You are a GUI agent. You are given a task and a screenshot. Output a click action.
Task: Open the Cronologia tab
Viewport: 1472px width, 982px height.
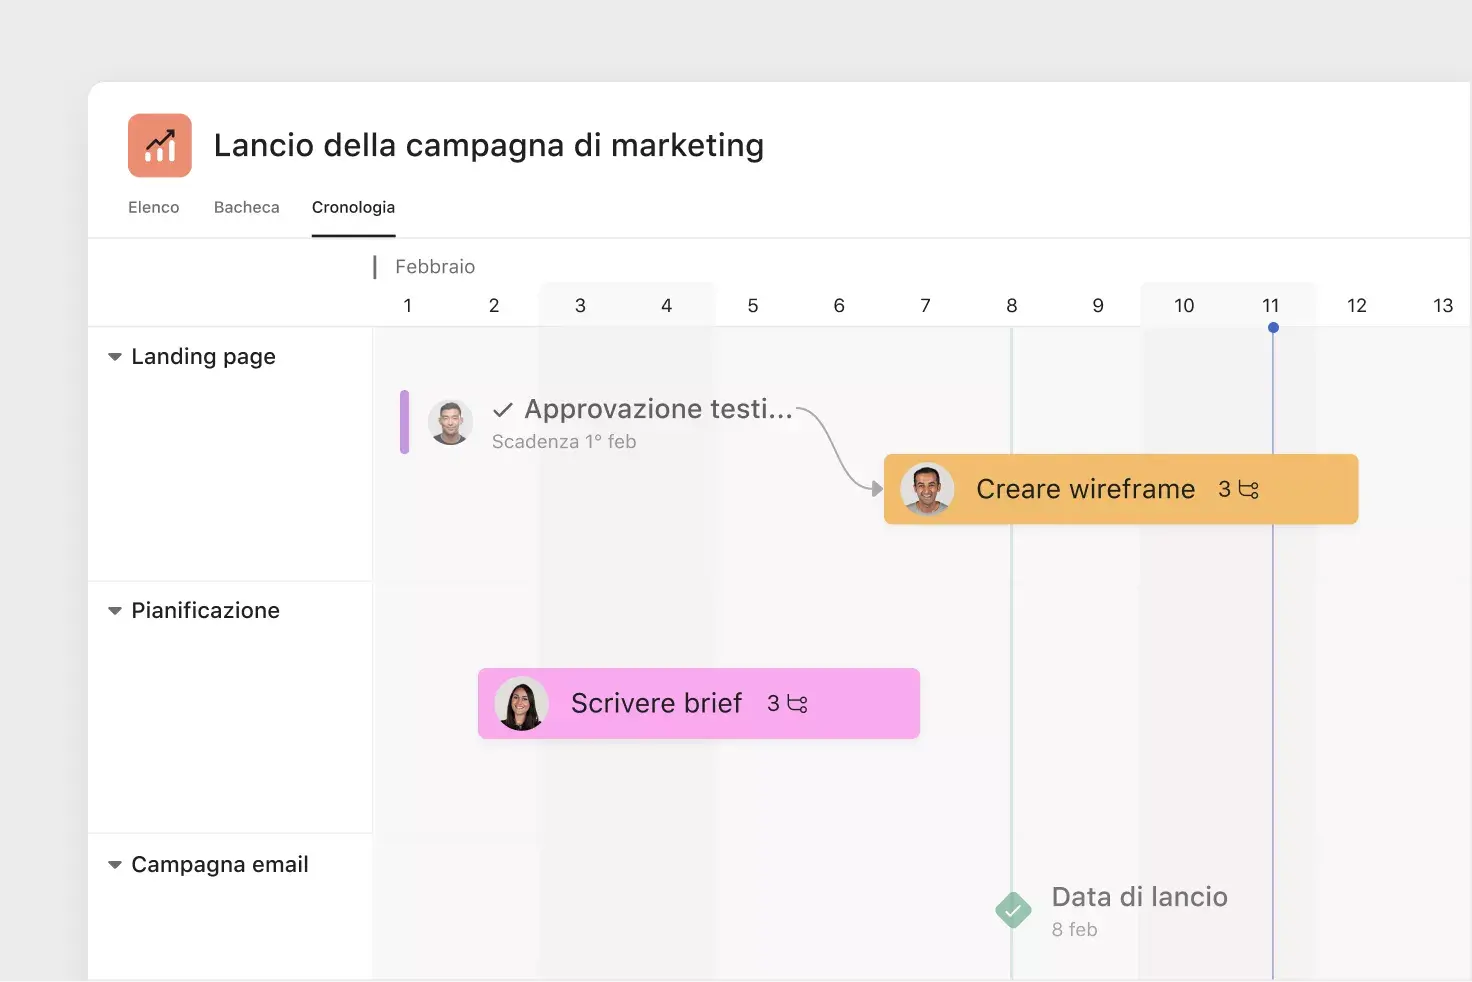pyautogui.click(x=352, y=207)
